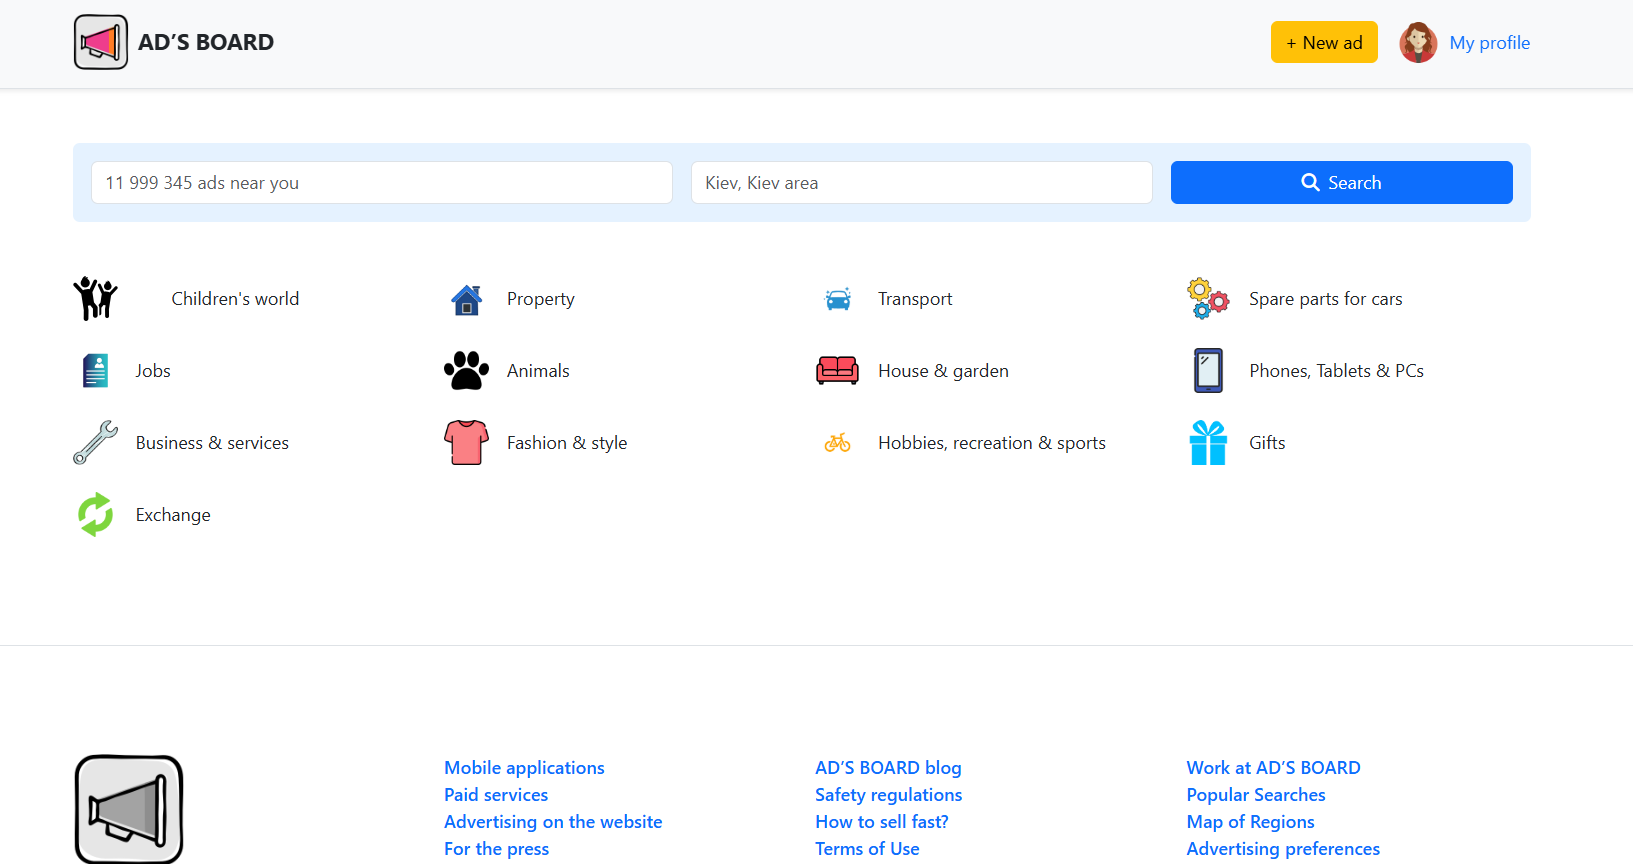Viewport: 1633px width, 864px height.
Task: Open the Safety regulations footer link
Action: tap(888, 795)
